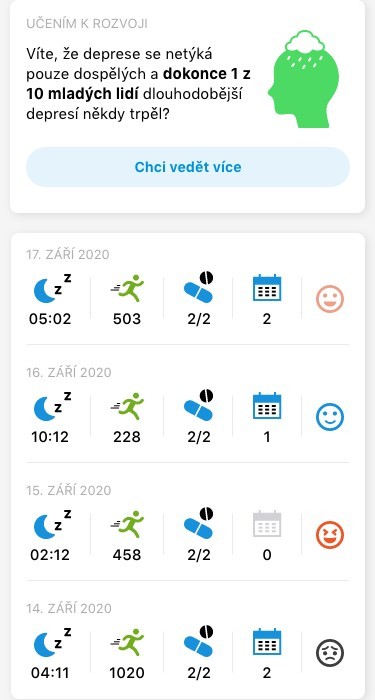Open the calendar icon for 16. září
Viewport: 375px width, 700px height.
pyautogui.click(x=267, y=406)
